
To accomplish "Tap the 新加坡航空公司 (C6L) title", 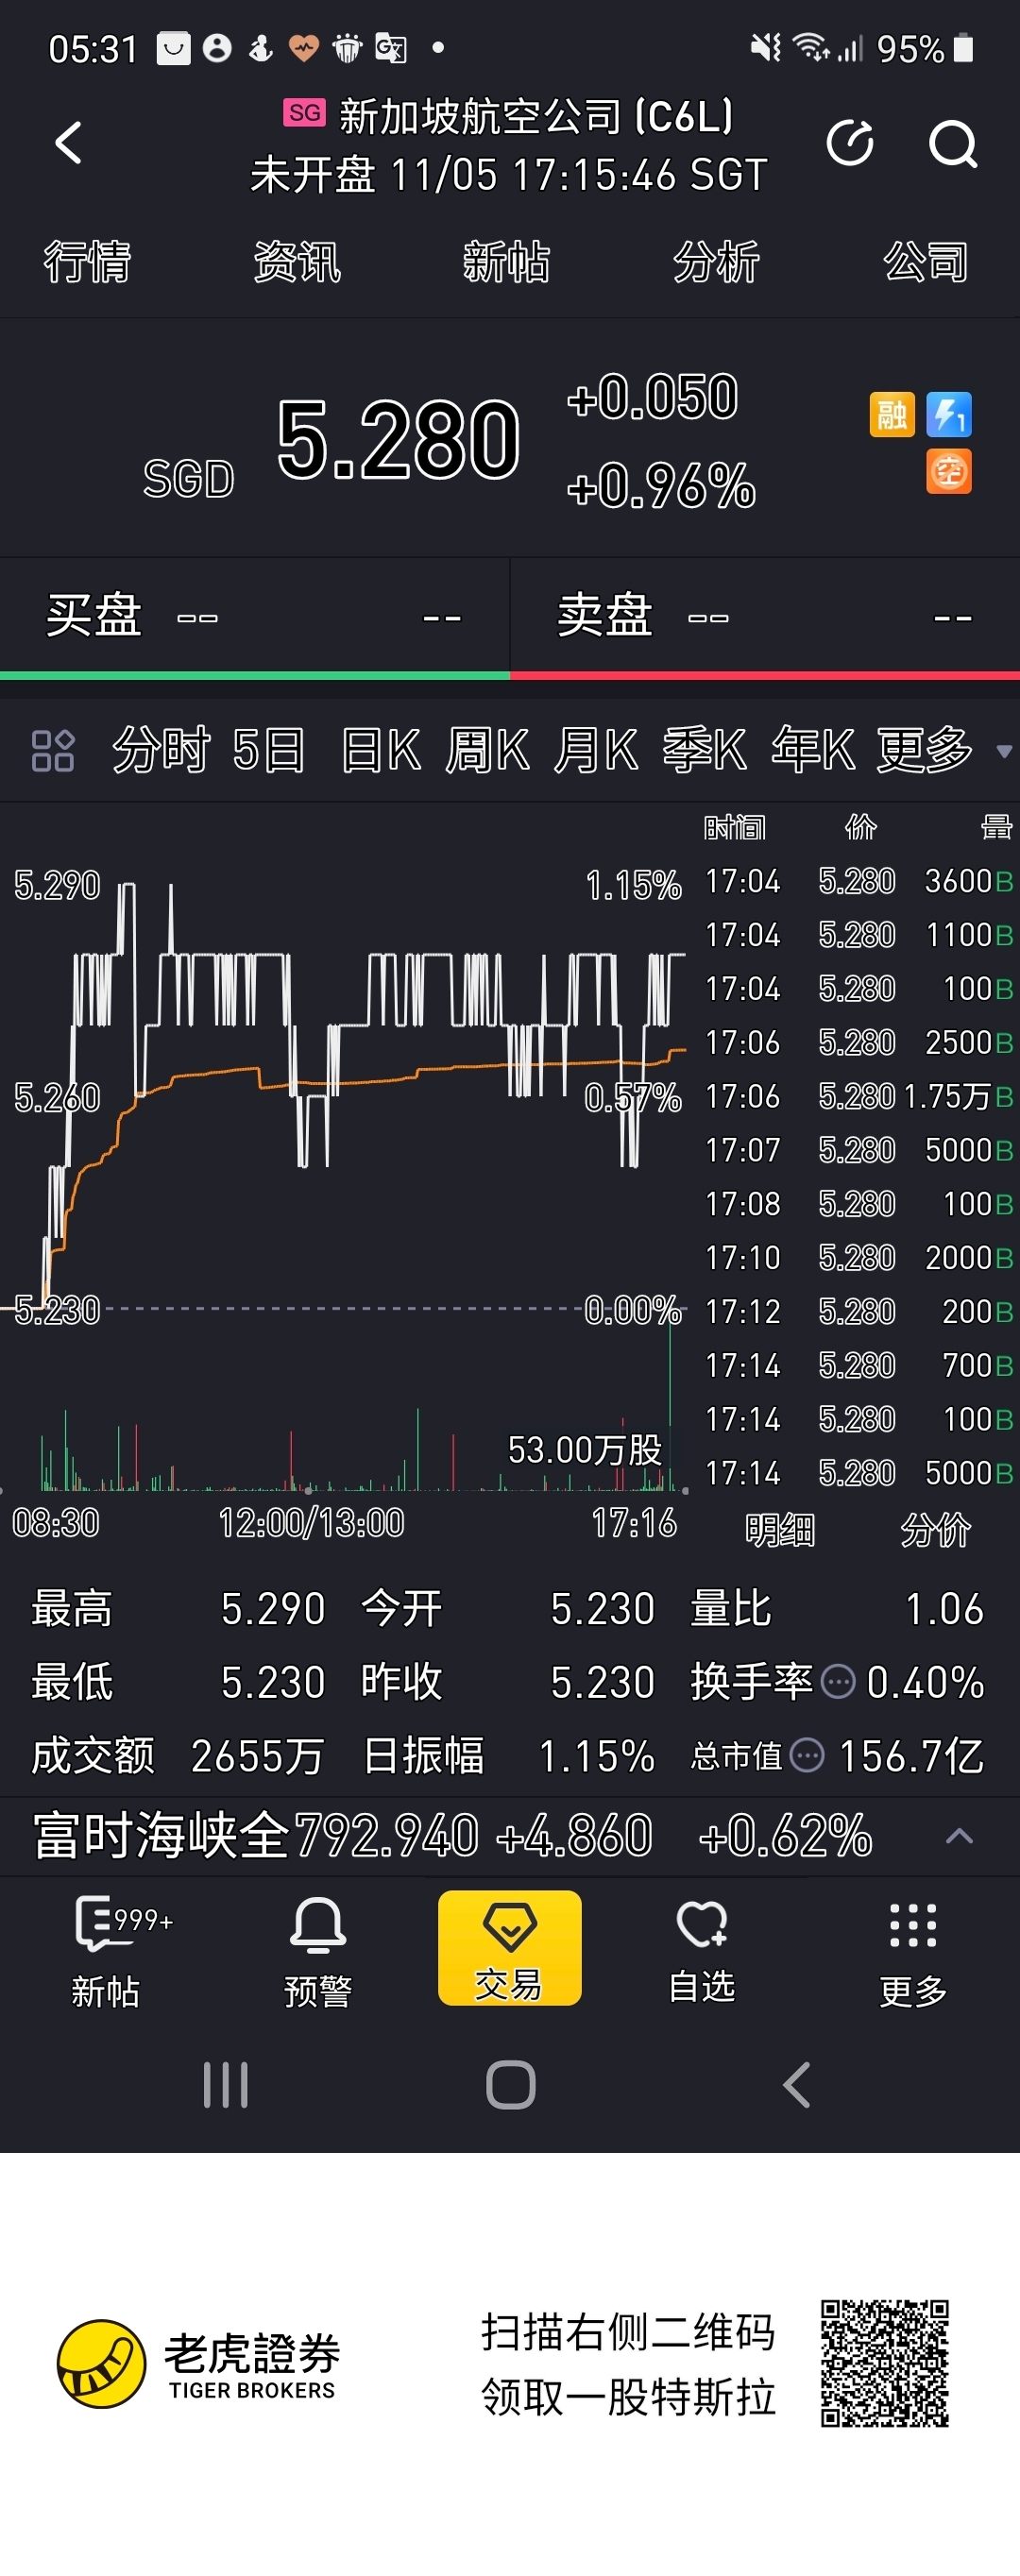I will click(536, 117).
